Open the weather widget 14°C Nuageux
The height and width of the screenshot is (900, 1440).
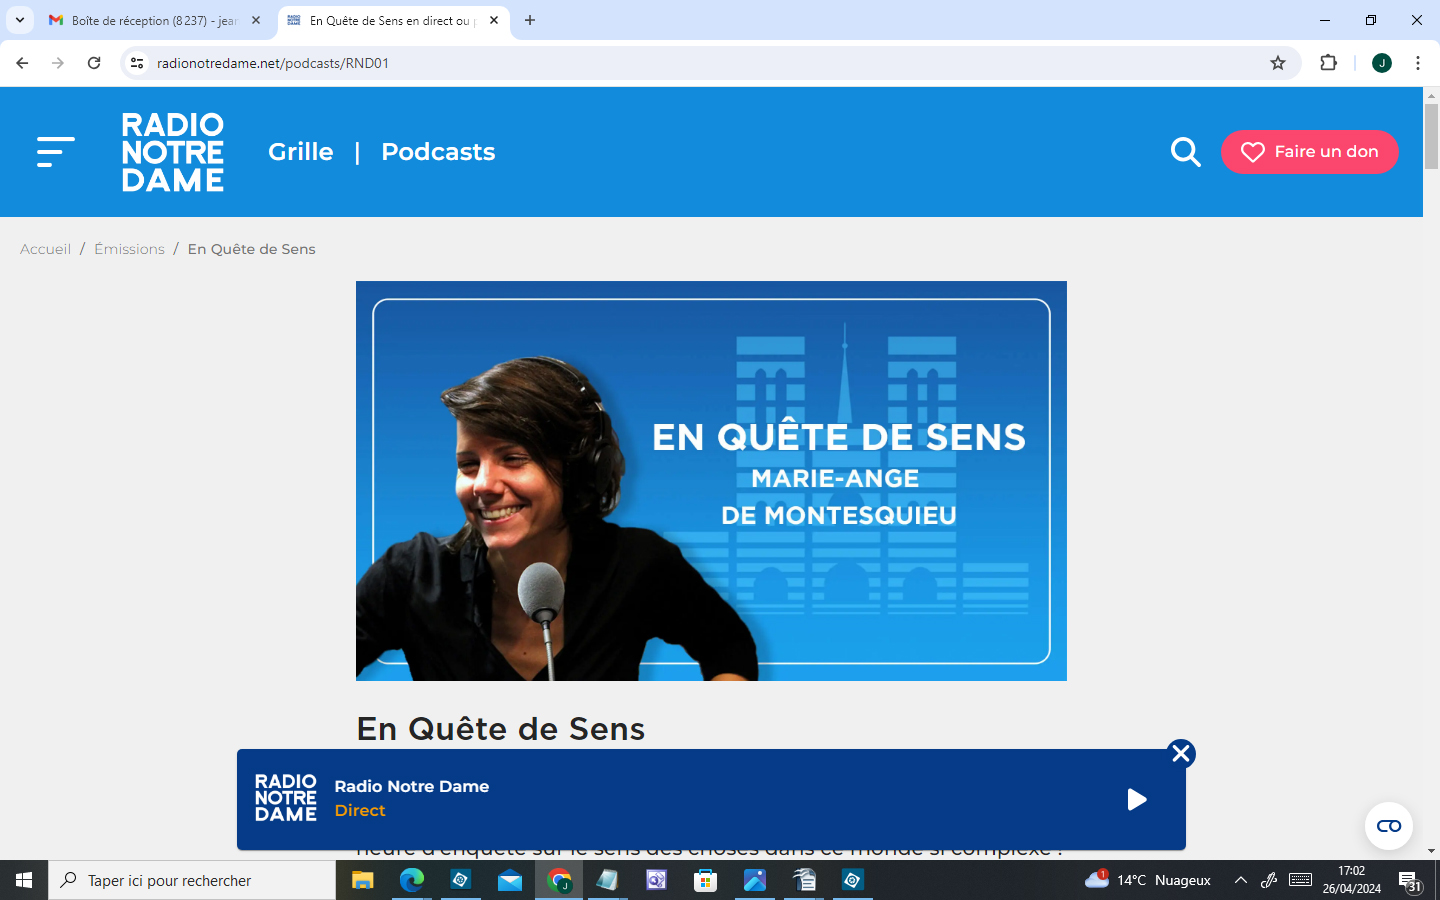pyautogui.click(x=1148, y=880)
